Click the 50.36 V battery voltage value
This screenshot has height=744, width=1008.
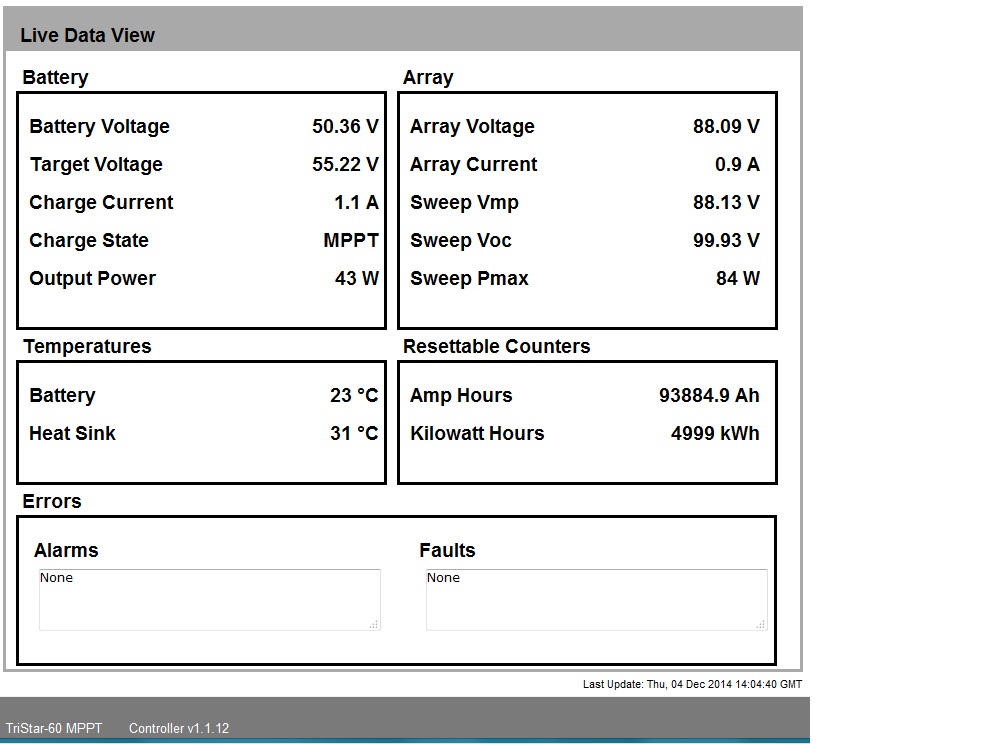[345, 126]
